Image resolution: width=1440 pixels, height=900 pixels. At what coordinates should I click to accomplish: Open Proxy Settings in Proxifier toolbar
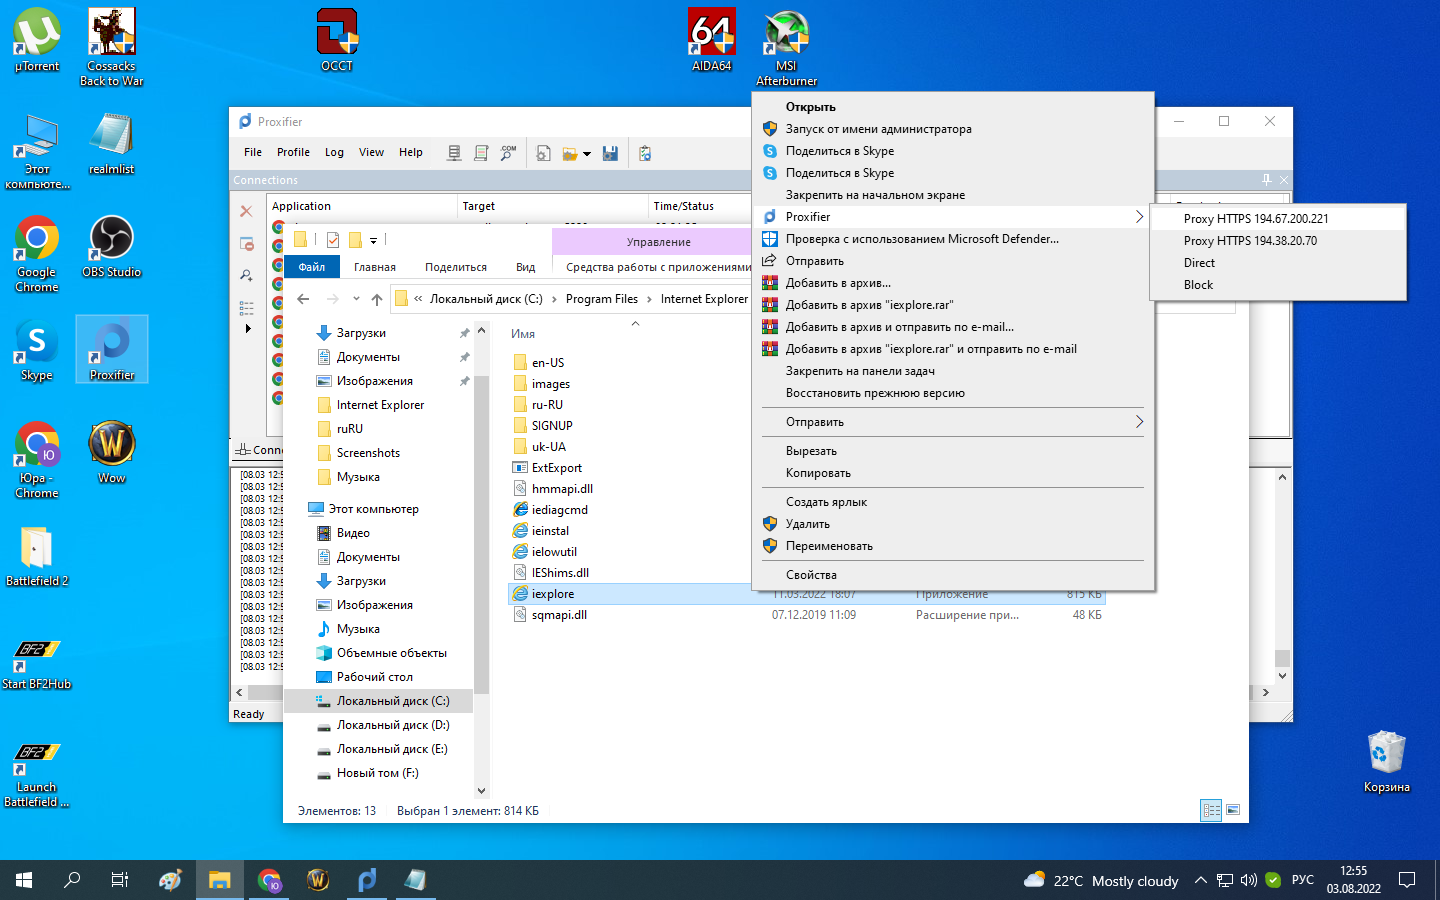454,153
